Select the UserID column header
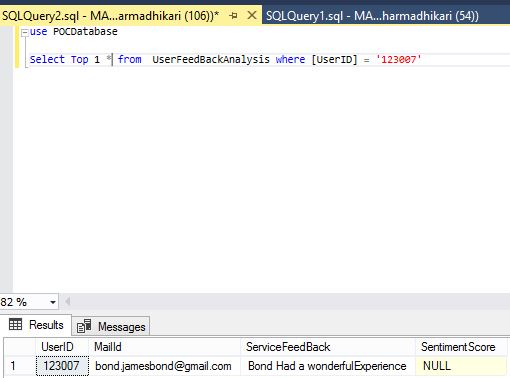The width and height of the screenshot is (510, 378). 62,347
